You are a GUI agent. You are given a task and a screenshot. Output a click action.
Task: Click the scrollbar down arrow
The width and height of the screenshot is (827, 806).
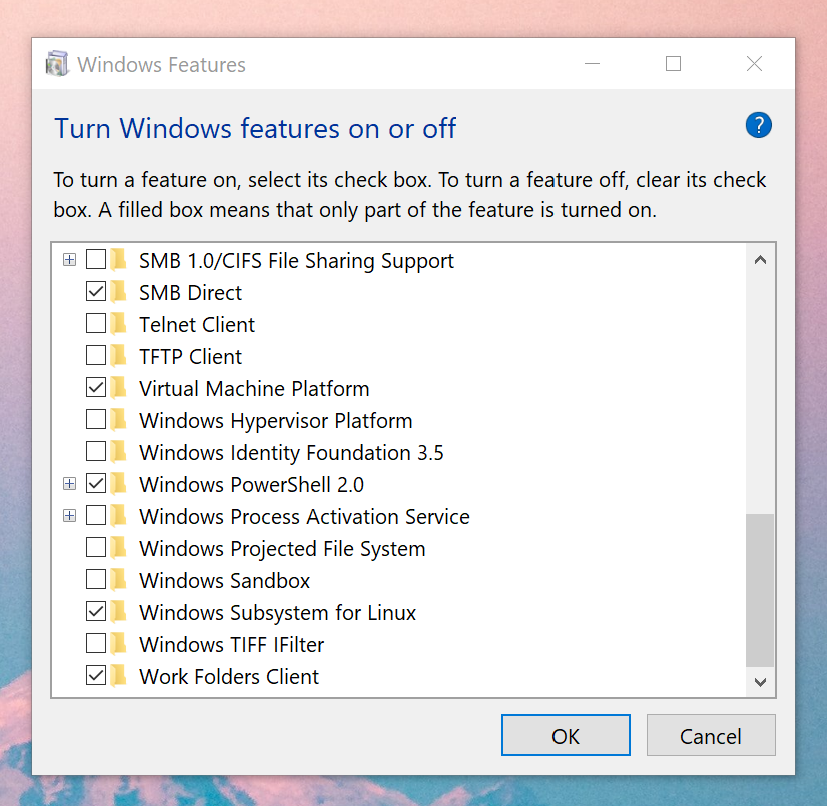point(760,682)
